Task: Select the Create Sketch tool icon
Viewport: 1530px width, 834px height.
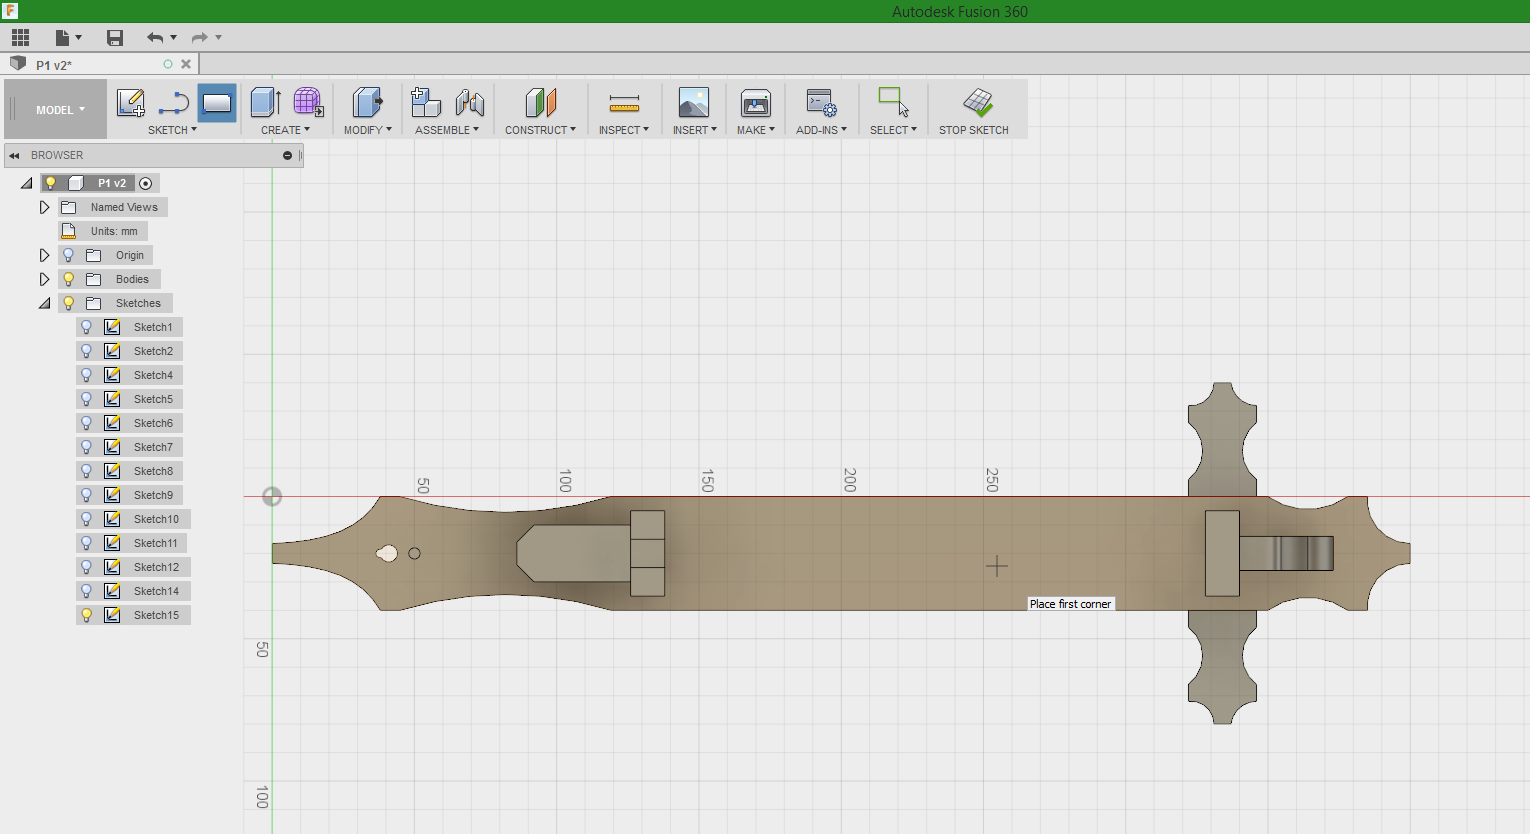Action: pyautogui.click(x=131, y=102)
